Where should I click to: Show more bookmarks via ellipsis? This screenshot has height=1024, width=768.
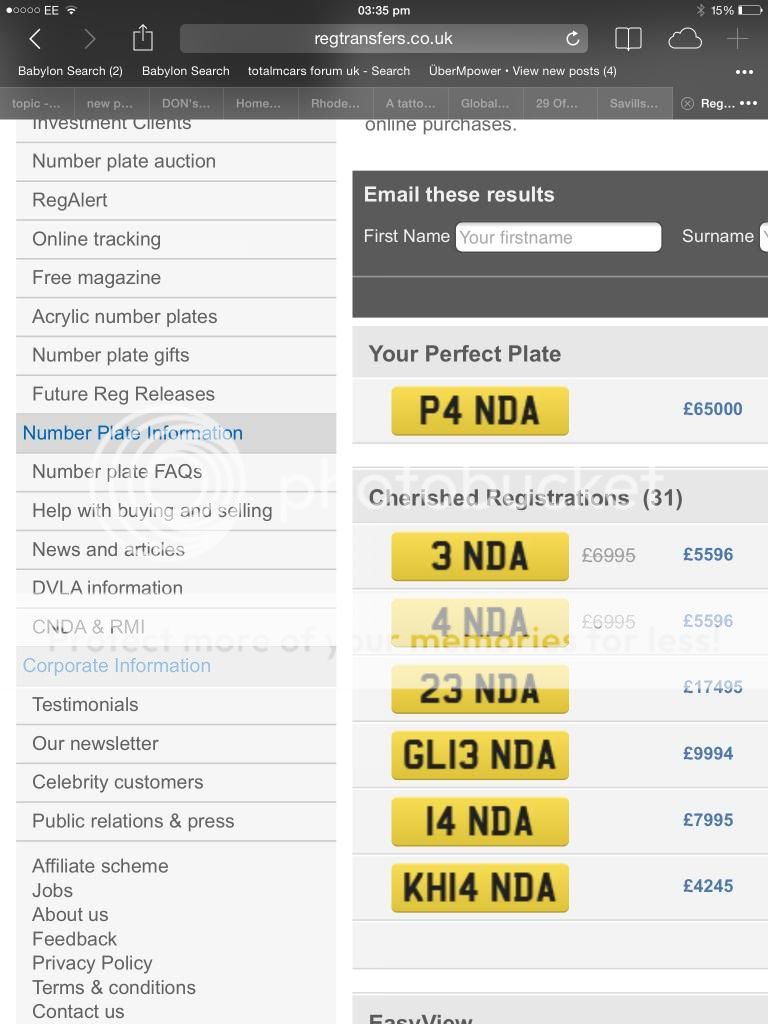click(x=744, y=71)
